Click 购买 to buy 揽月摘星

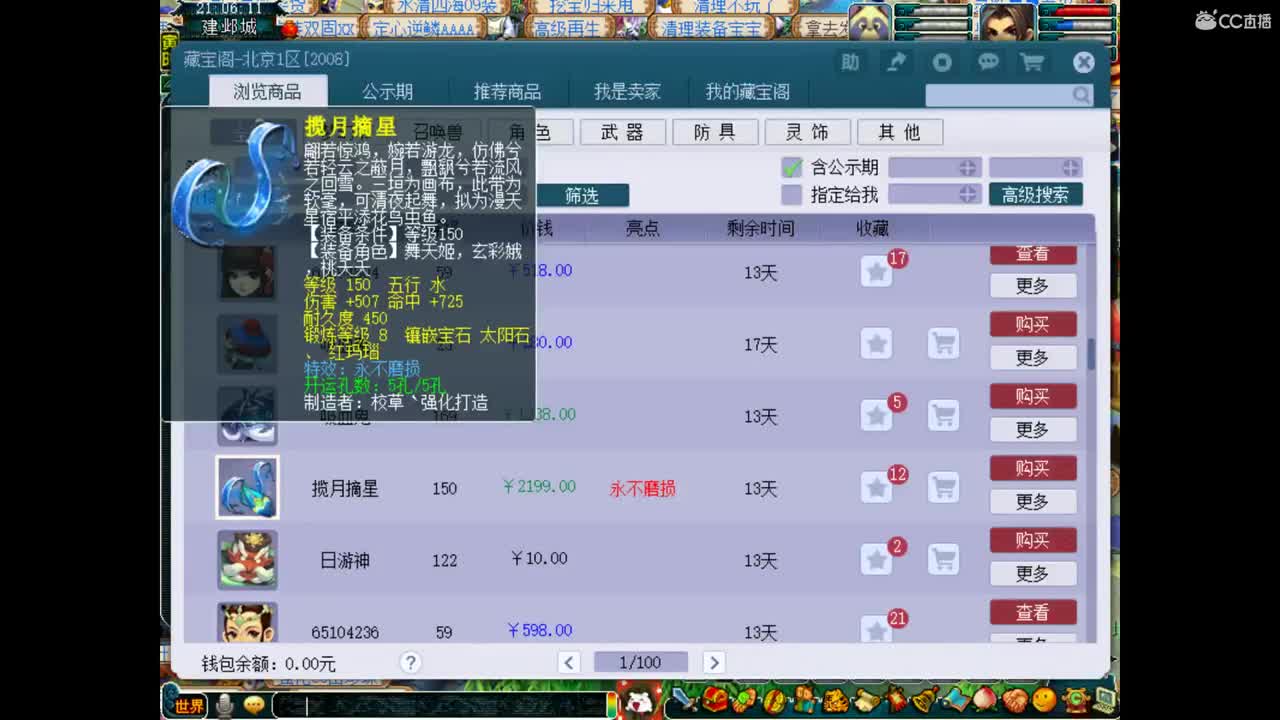click(1033, 468)
